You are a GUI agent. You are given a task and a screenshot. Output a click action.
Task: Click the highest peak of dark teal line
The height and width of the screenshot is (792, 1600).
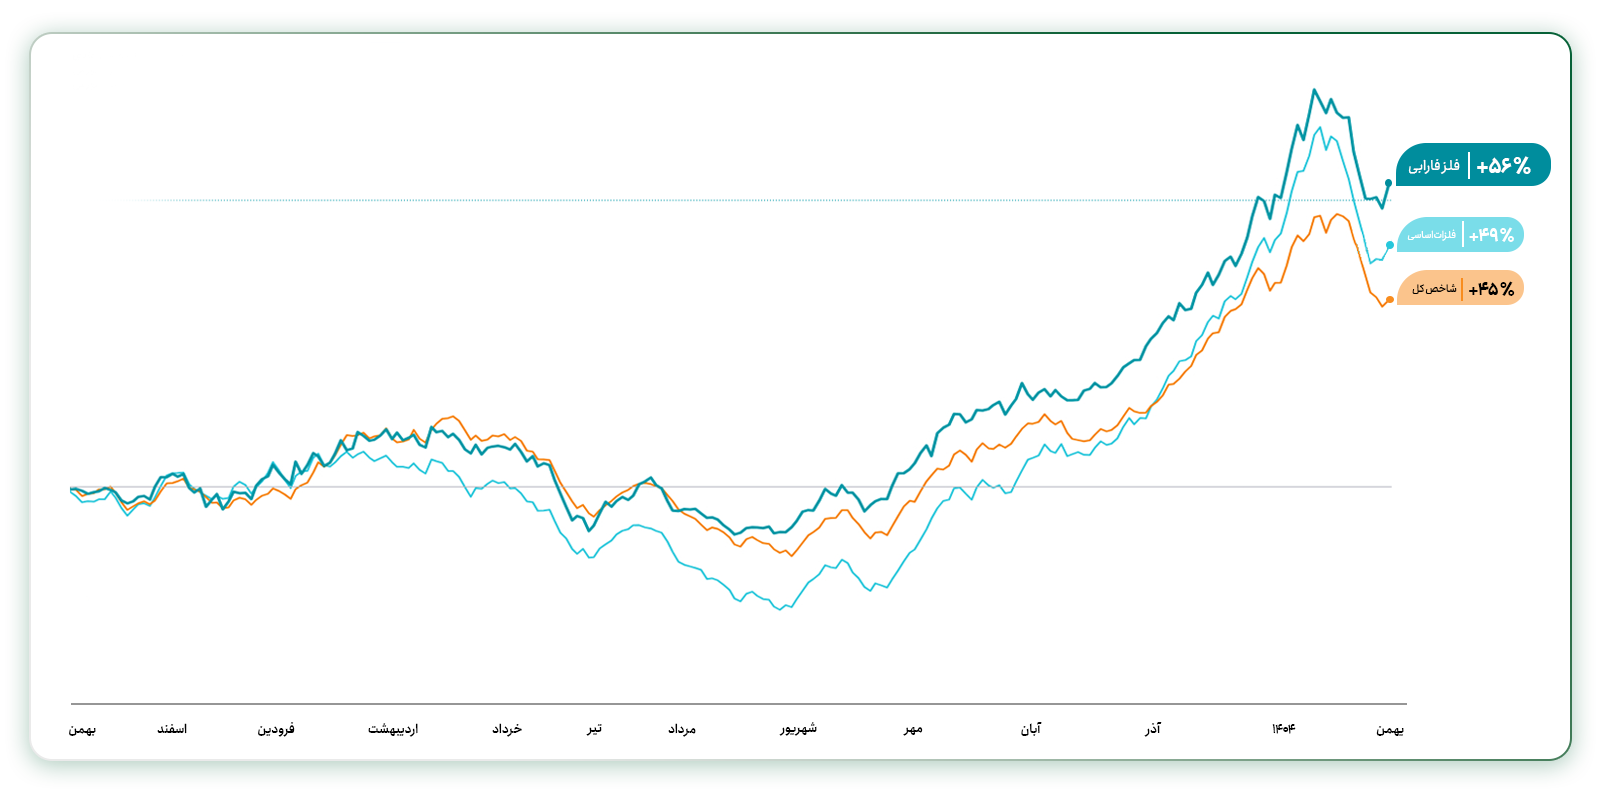click(x=1314, y=90)
